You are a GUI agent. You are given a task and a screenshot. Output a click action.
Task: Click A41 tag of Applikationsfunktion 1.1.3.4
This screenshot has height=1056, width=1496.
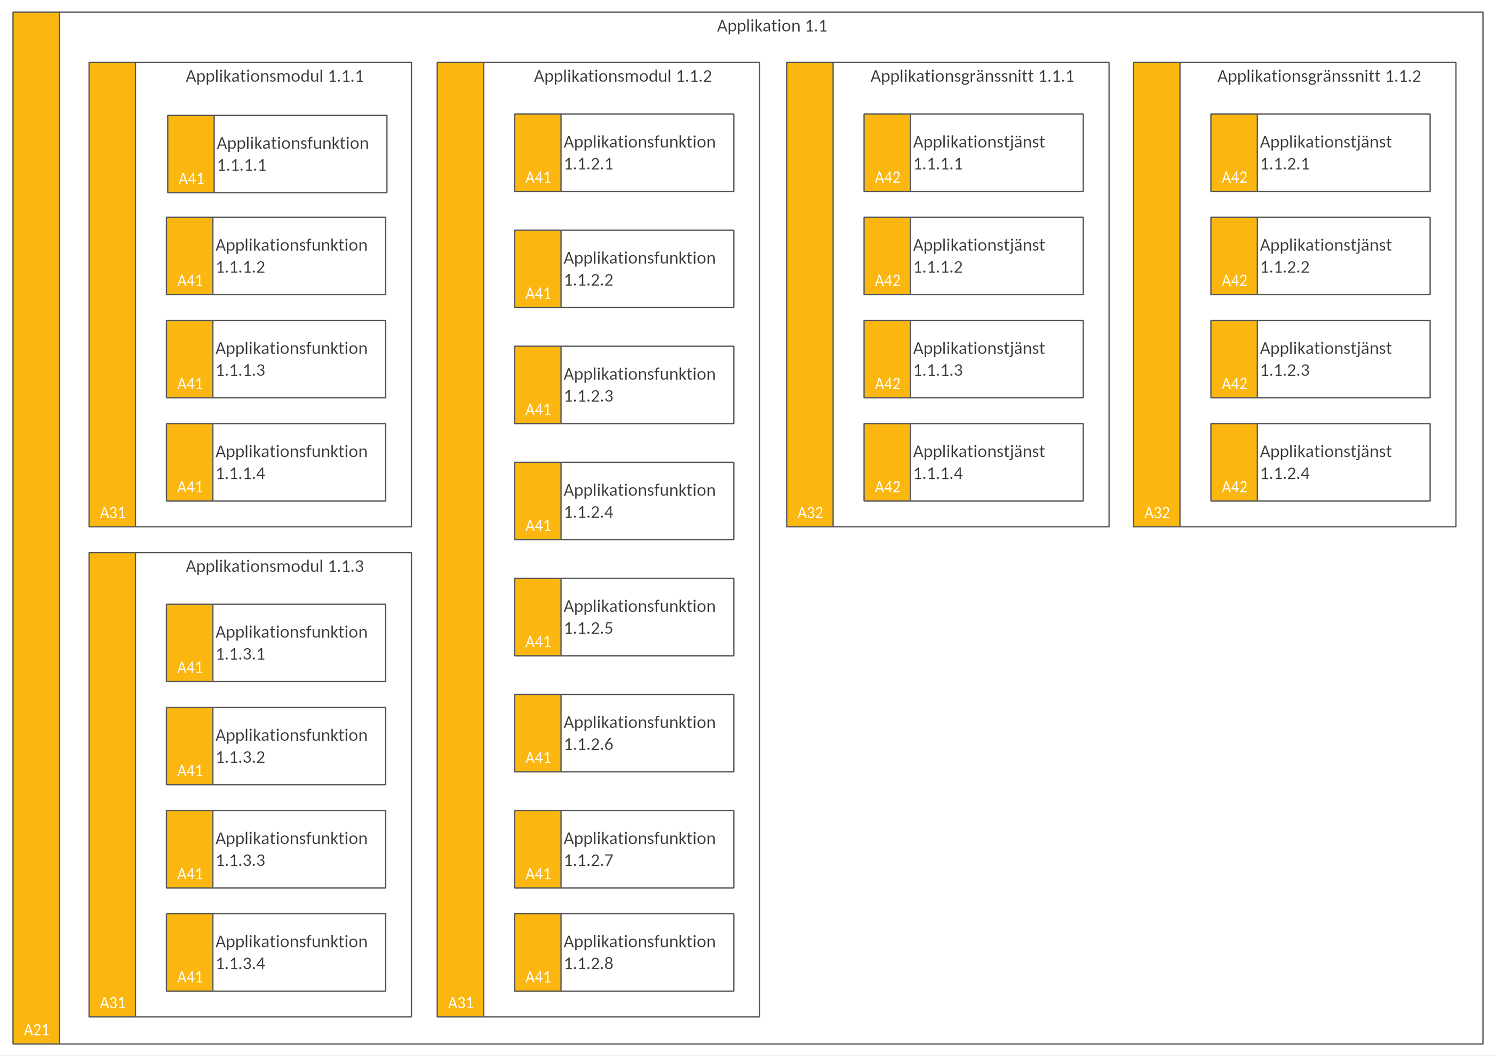point(190,977)
